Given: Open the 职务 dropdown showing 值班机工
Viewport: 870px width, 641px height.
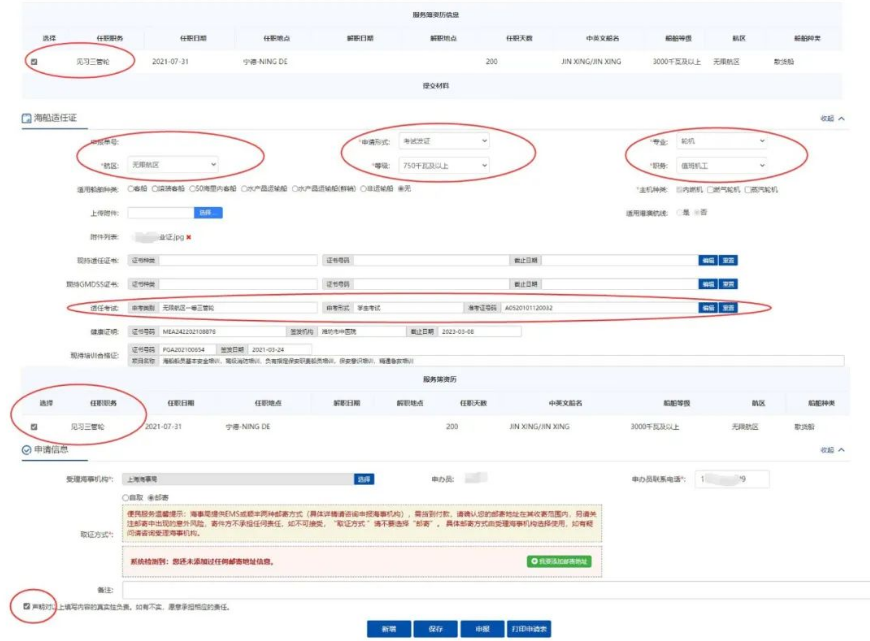Looking at the screenshot, I should pos(722,165).
